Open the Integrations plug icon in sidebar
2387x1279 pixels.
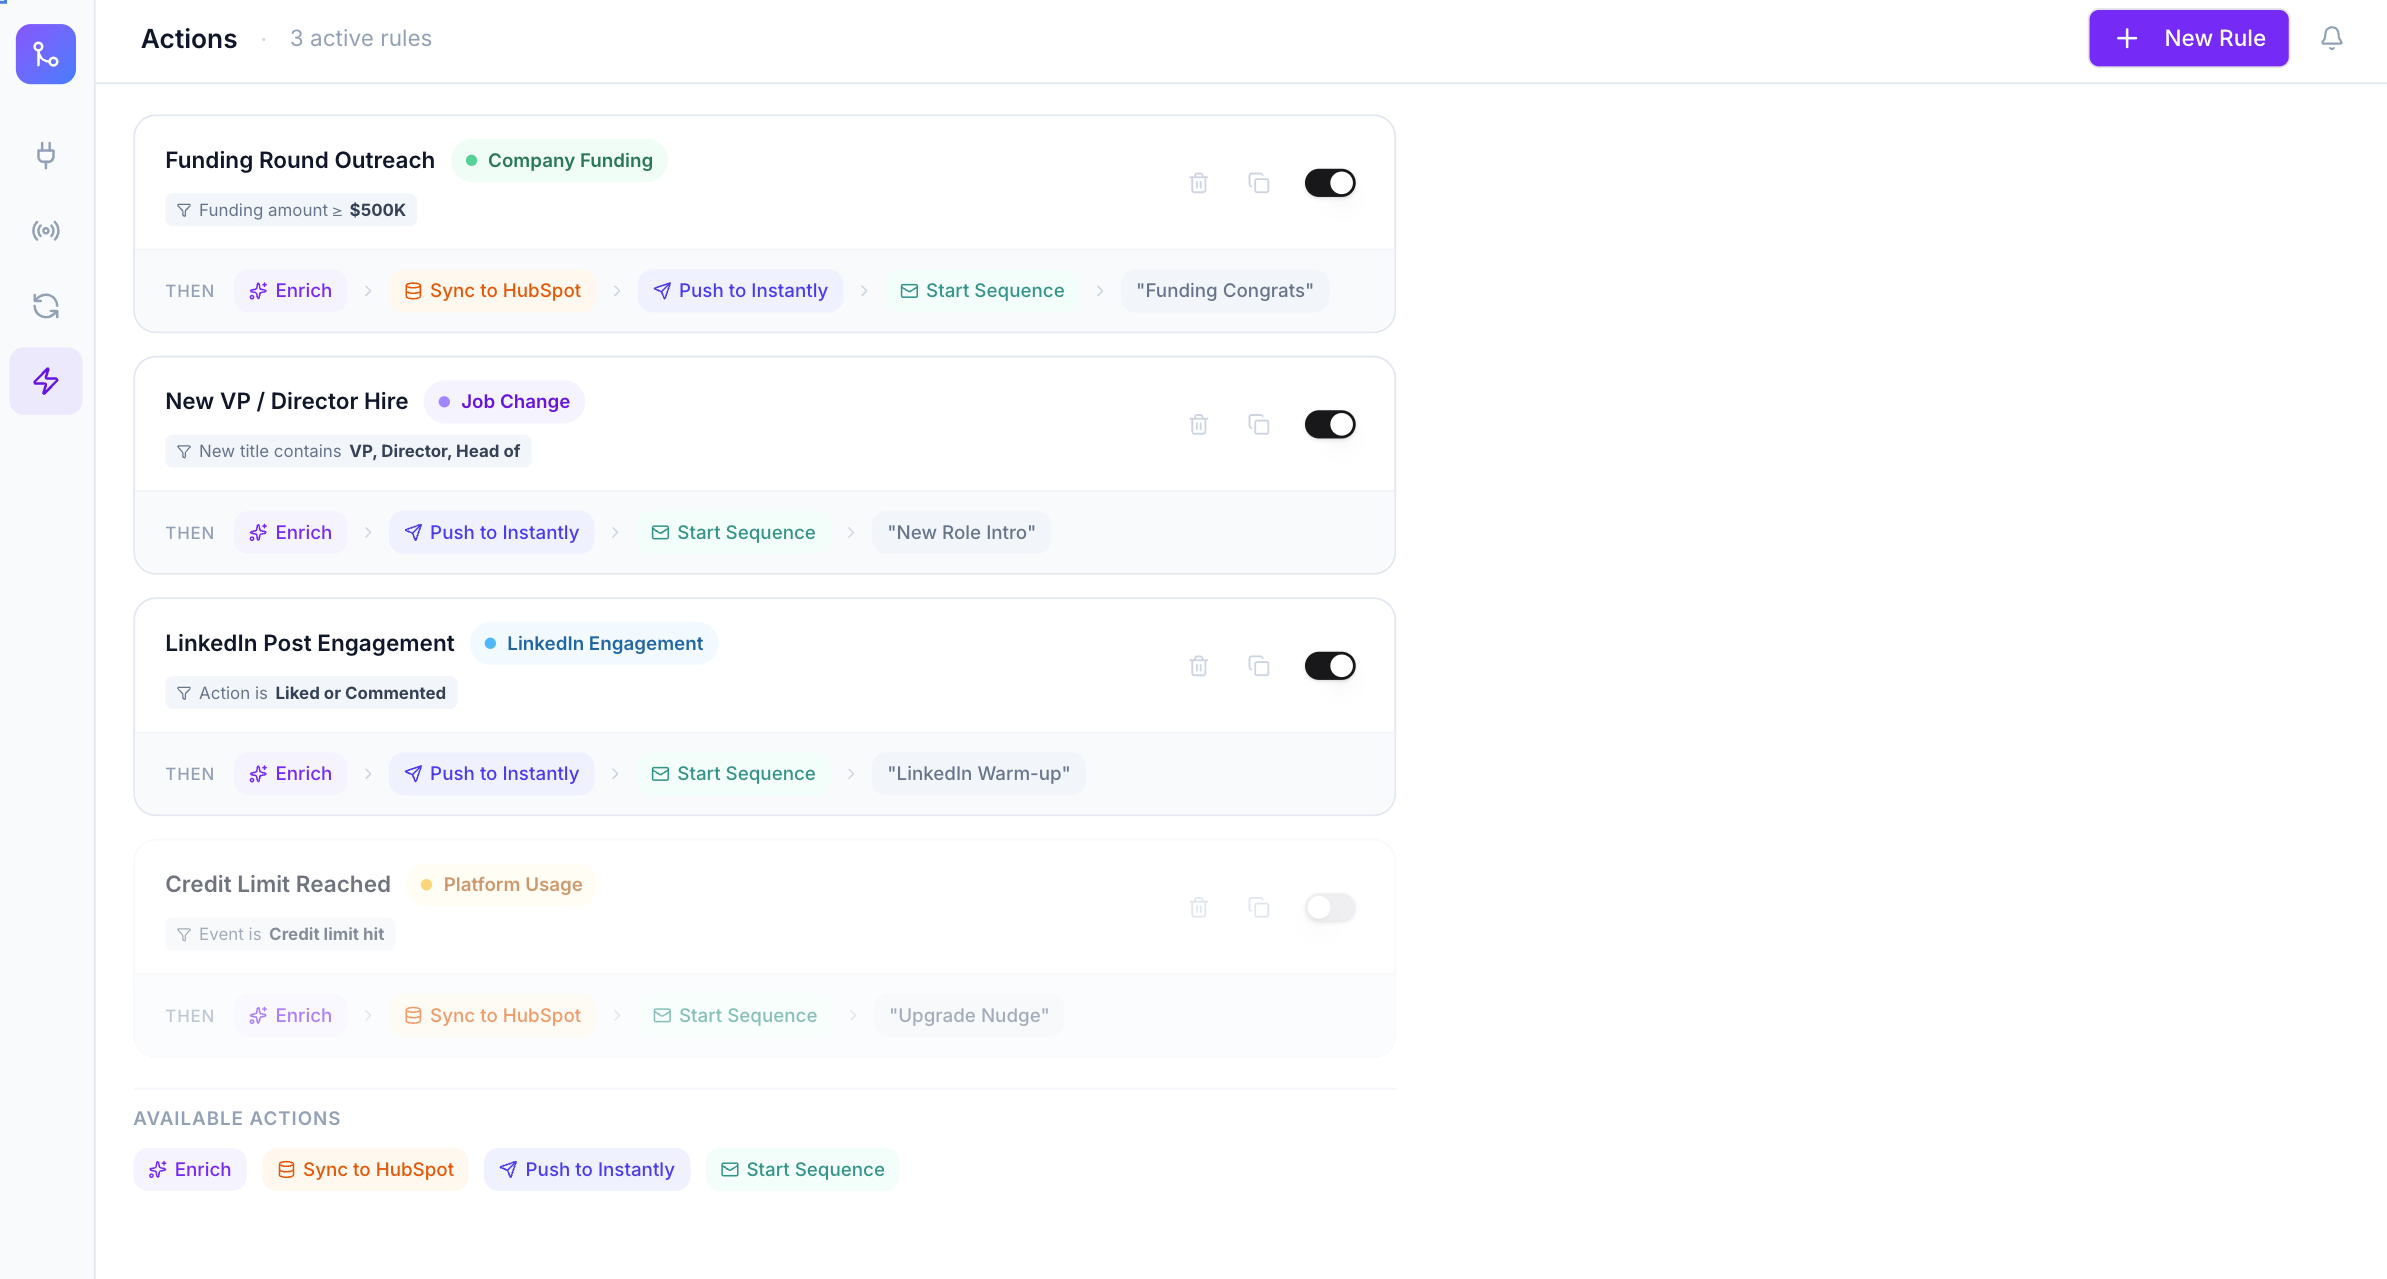tap(45, 155)
